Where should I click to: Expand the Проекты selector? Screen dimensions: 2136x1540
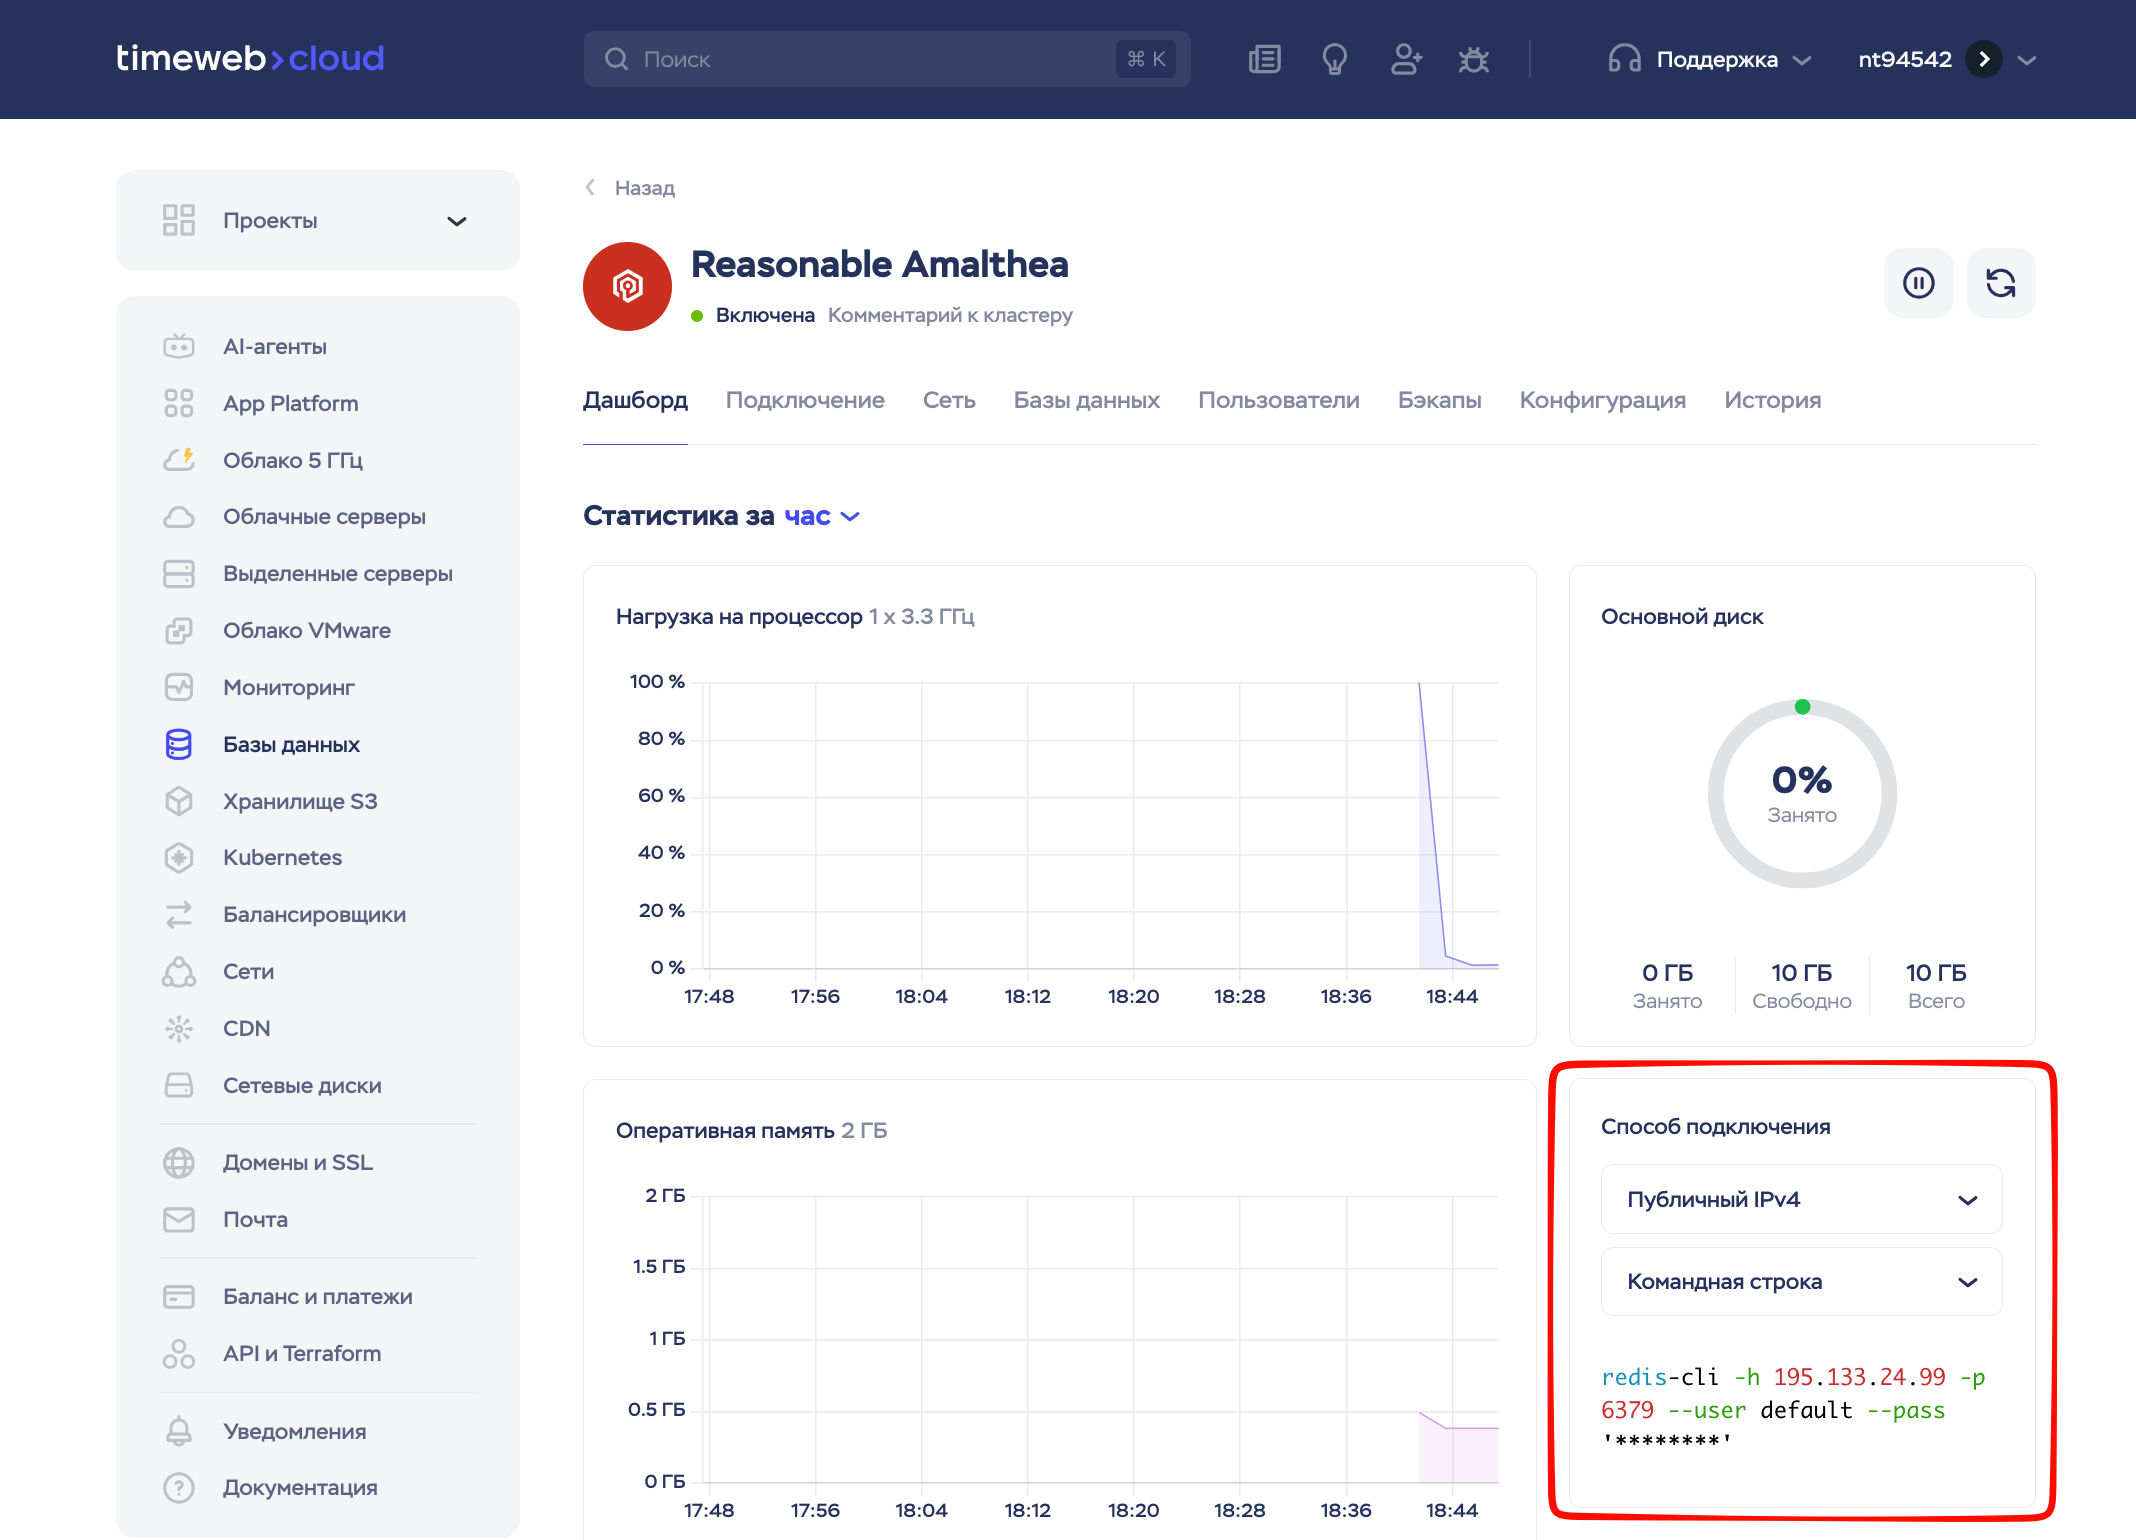[x=318, y=220]
